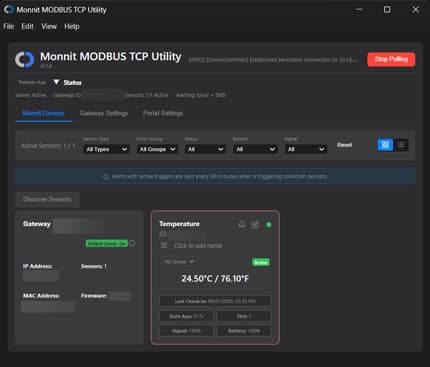
Task: Select the Monnit Devices tab
Action: [x=43, y=113]
